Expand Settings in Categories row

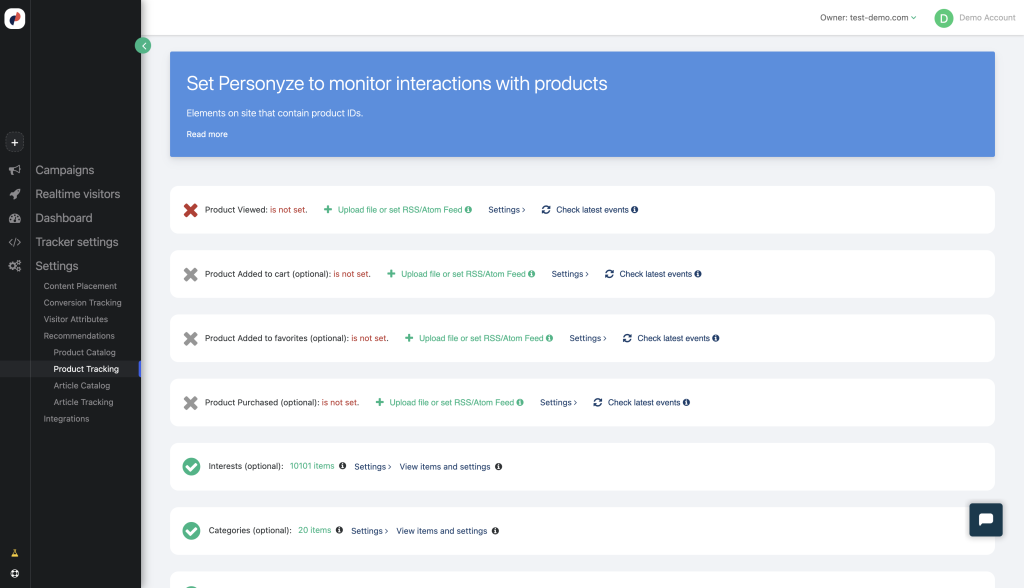click(370, 531)
